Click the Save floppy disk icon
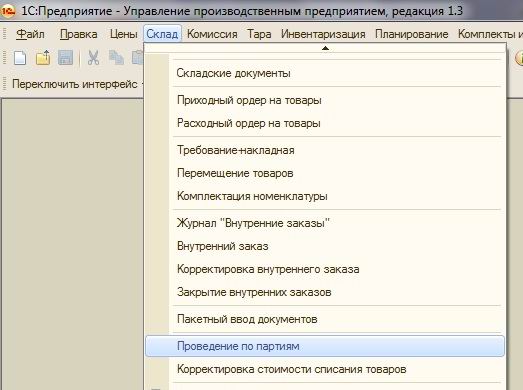 click(65, 58)
